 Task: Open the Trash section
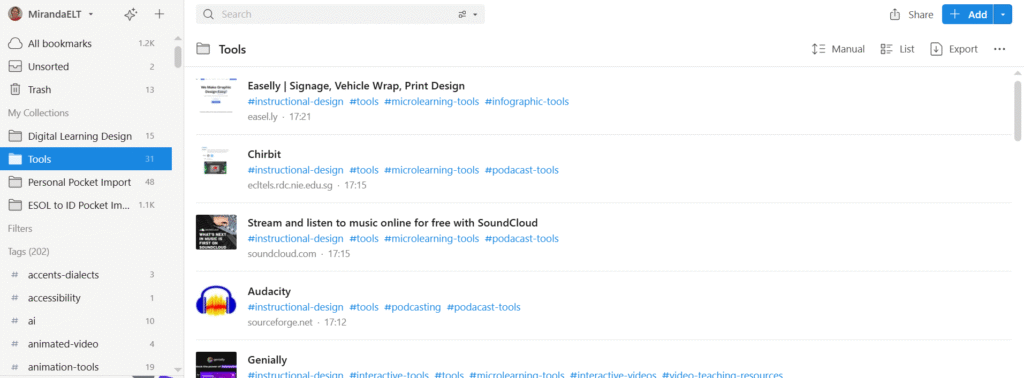point(86,89)
